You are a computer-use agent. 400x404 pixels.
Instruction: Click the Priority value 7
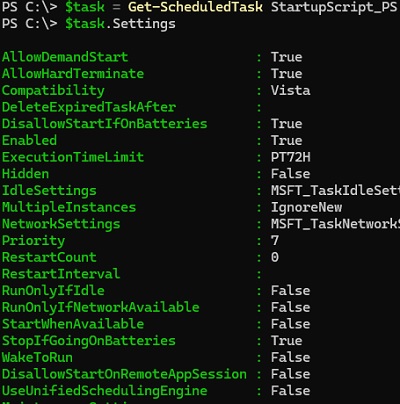click(x=275, y=241)
